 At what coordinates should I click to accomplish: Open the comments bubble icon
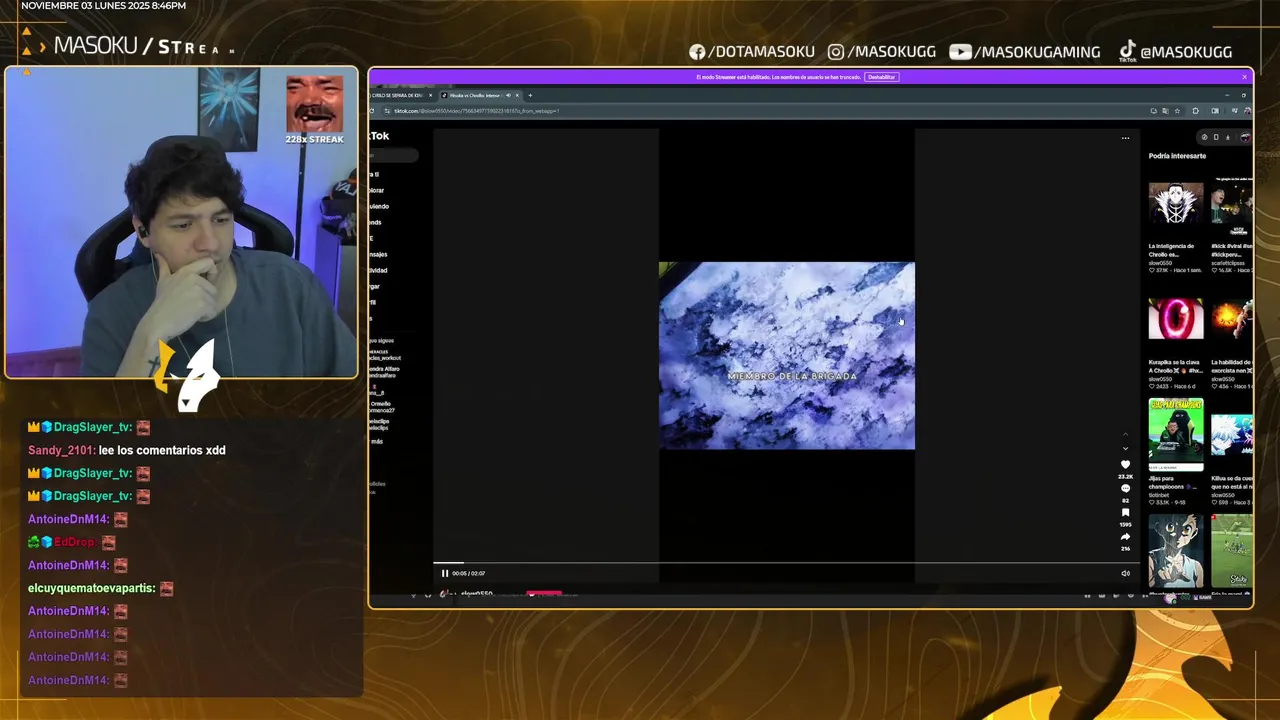(1125, 489)
